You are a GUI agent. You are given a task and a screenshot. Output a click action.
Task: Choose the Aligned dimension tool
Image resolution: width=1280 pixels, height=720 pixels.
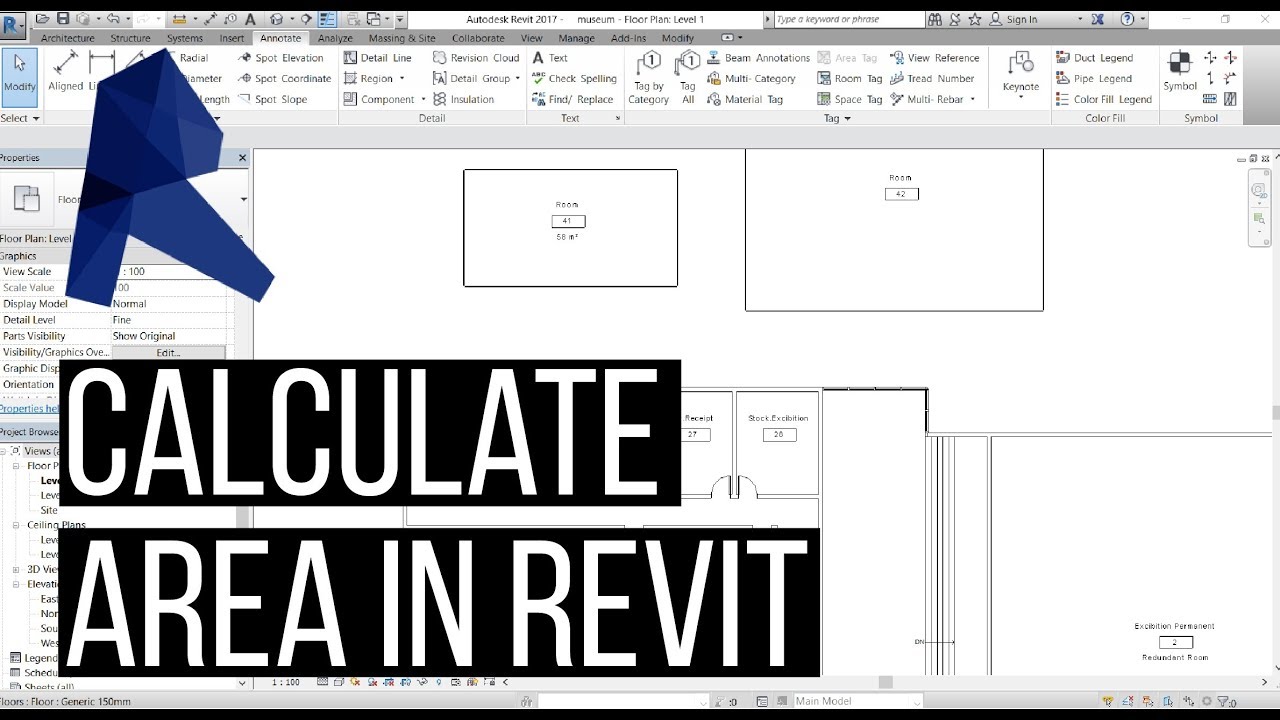pos(66,72)
